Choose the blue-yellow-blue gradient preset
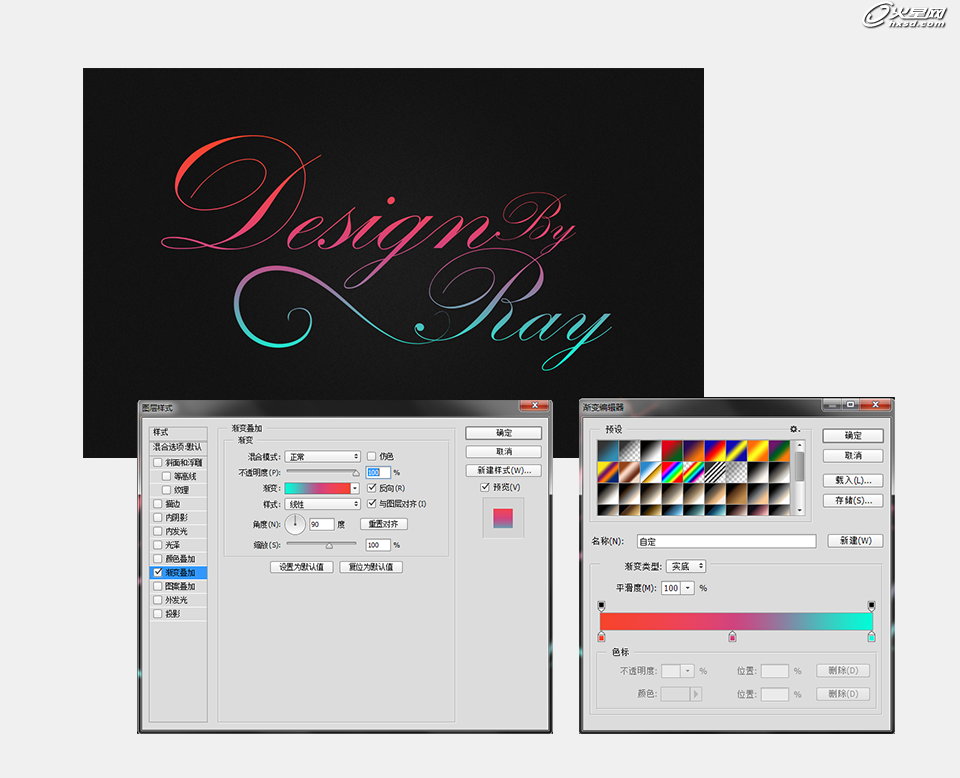The image size is (960, 778). pos(737,451)
